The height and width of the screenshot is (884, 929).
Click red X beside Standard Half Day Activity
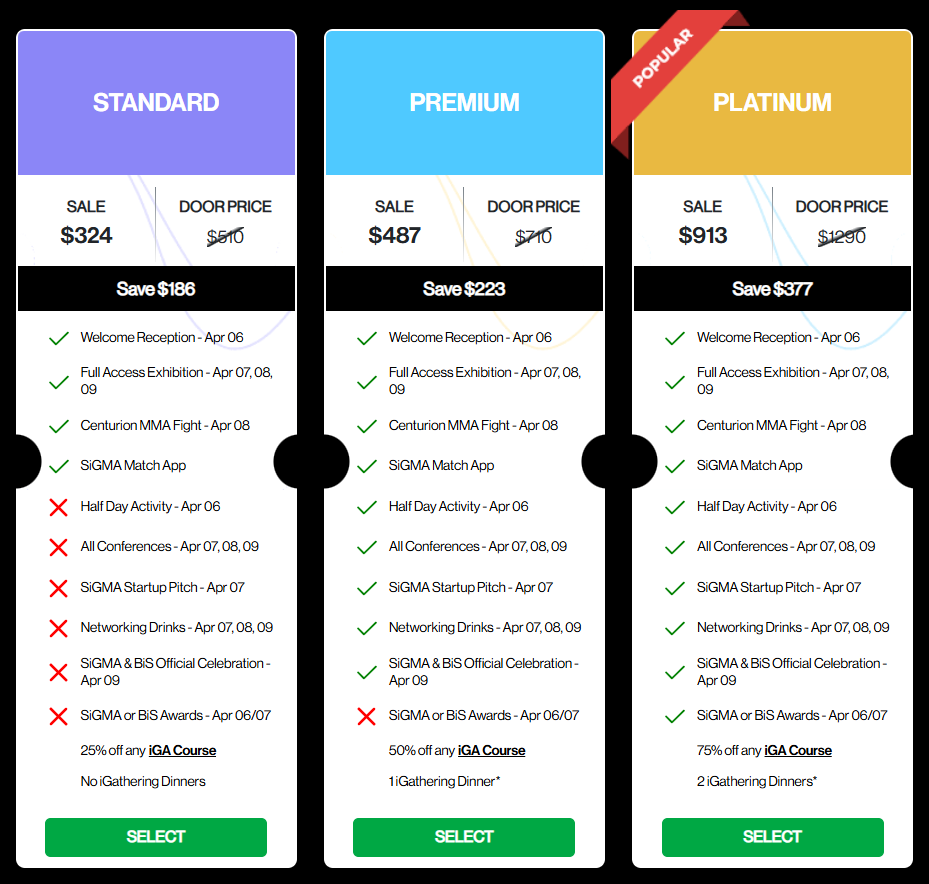coord(58,507)
